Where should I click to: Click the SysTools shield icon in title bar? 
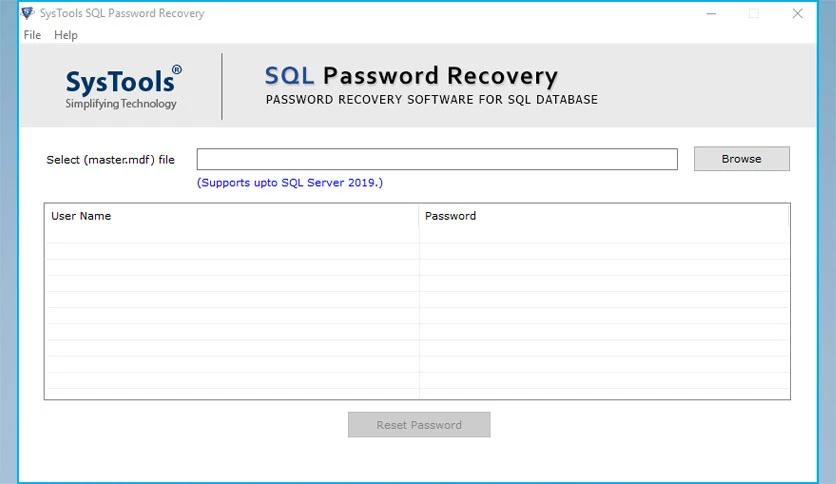tap(27, 13)
